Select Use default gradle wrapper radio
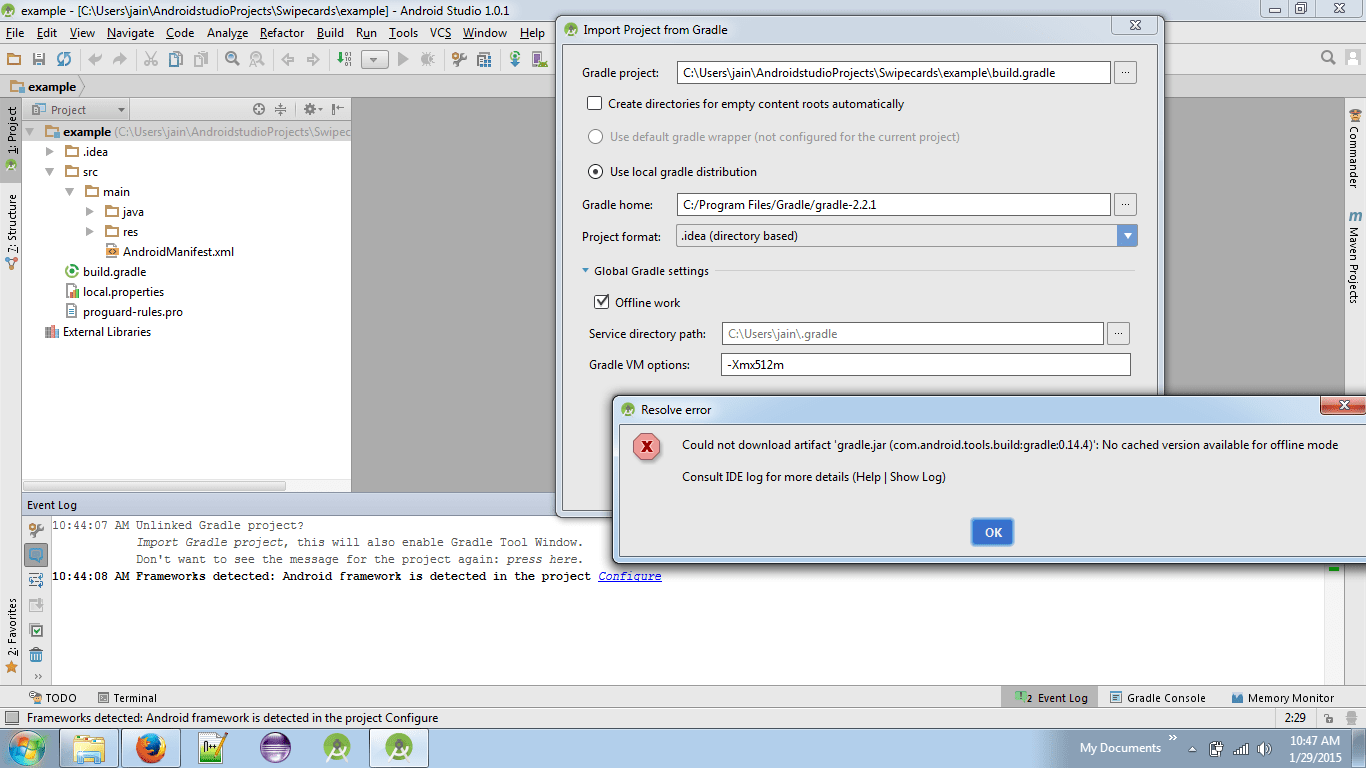1366x768 pixels. (x=595, y=137)
